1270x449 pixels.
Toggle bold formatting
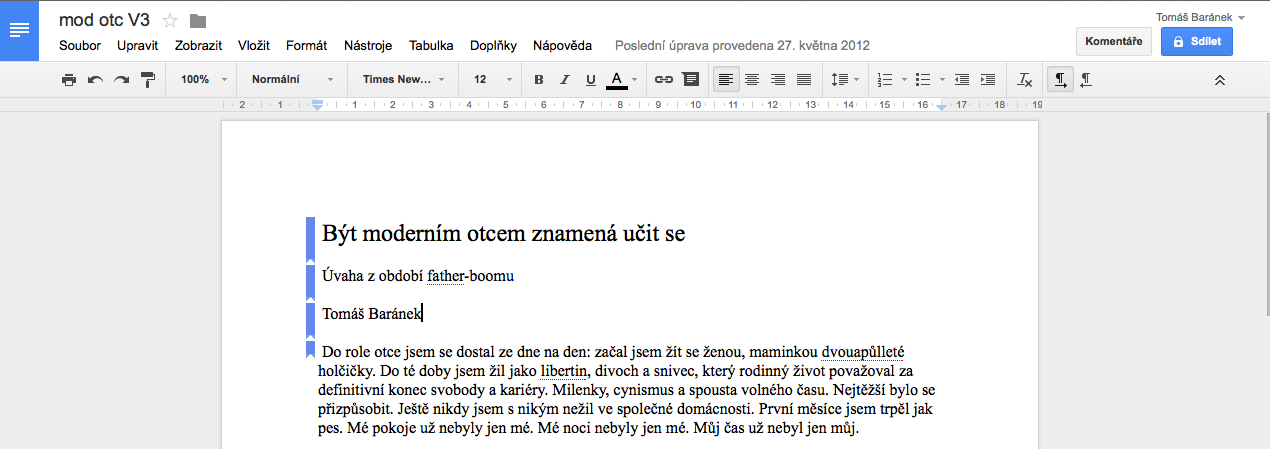(x=539, y=80)
